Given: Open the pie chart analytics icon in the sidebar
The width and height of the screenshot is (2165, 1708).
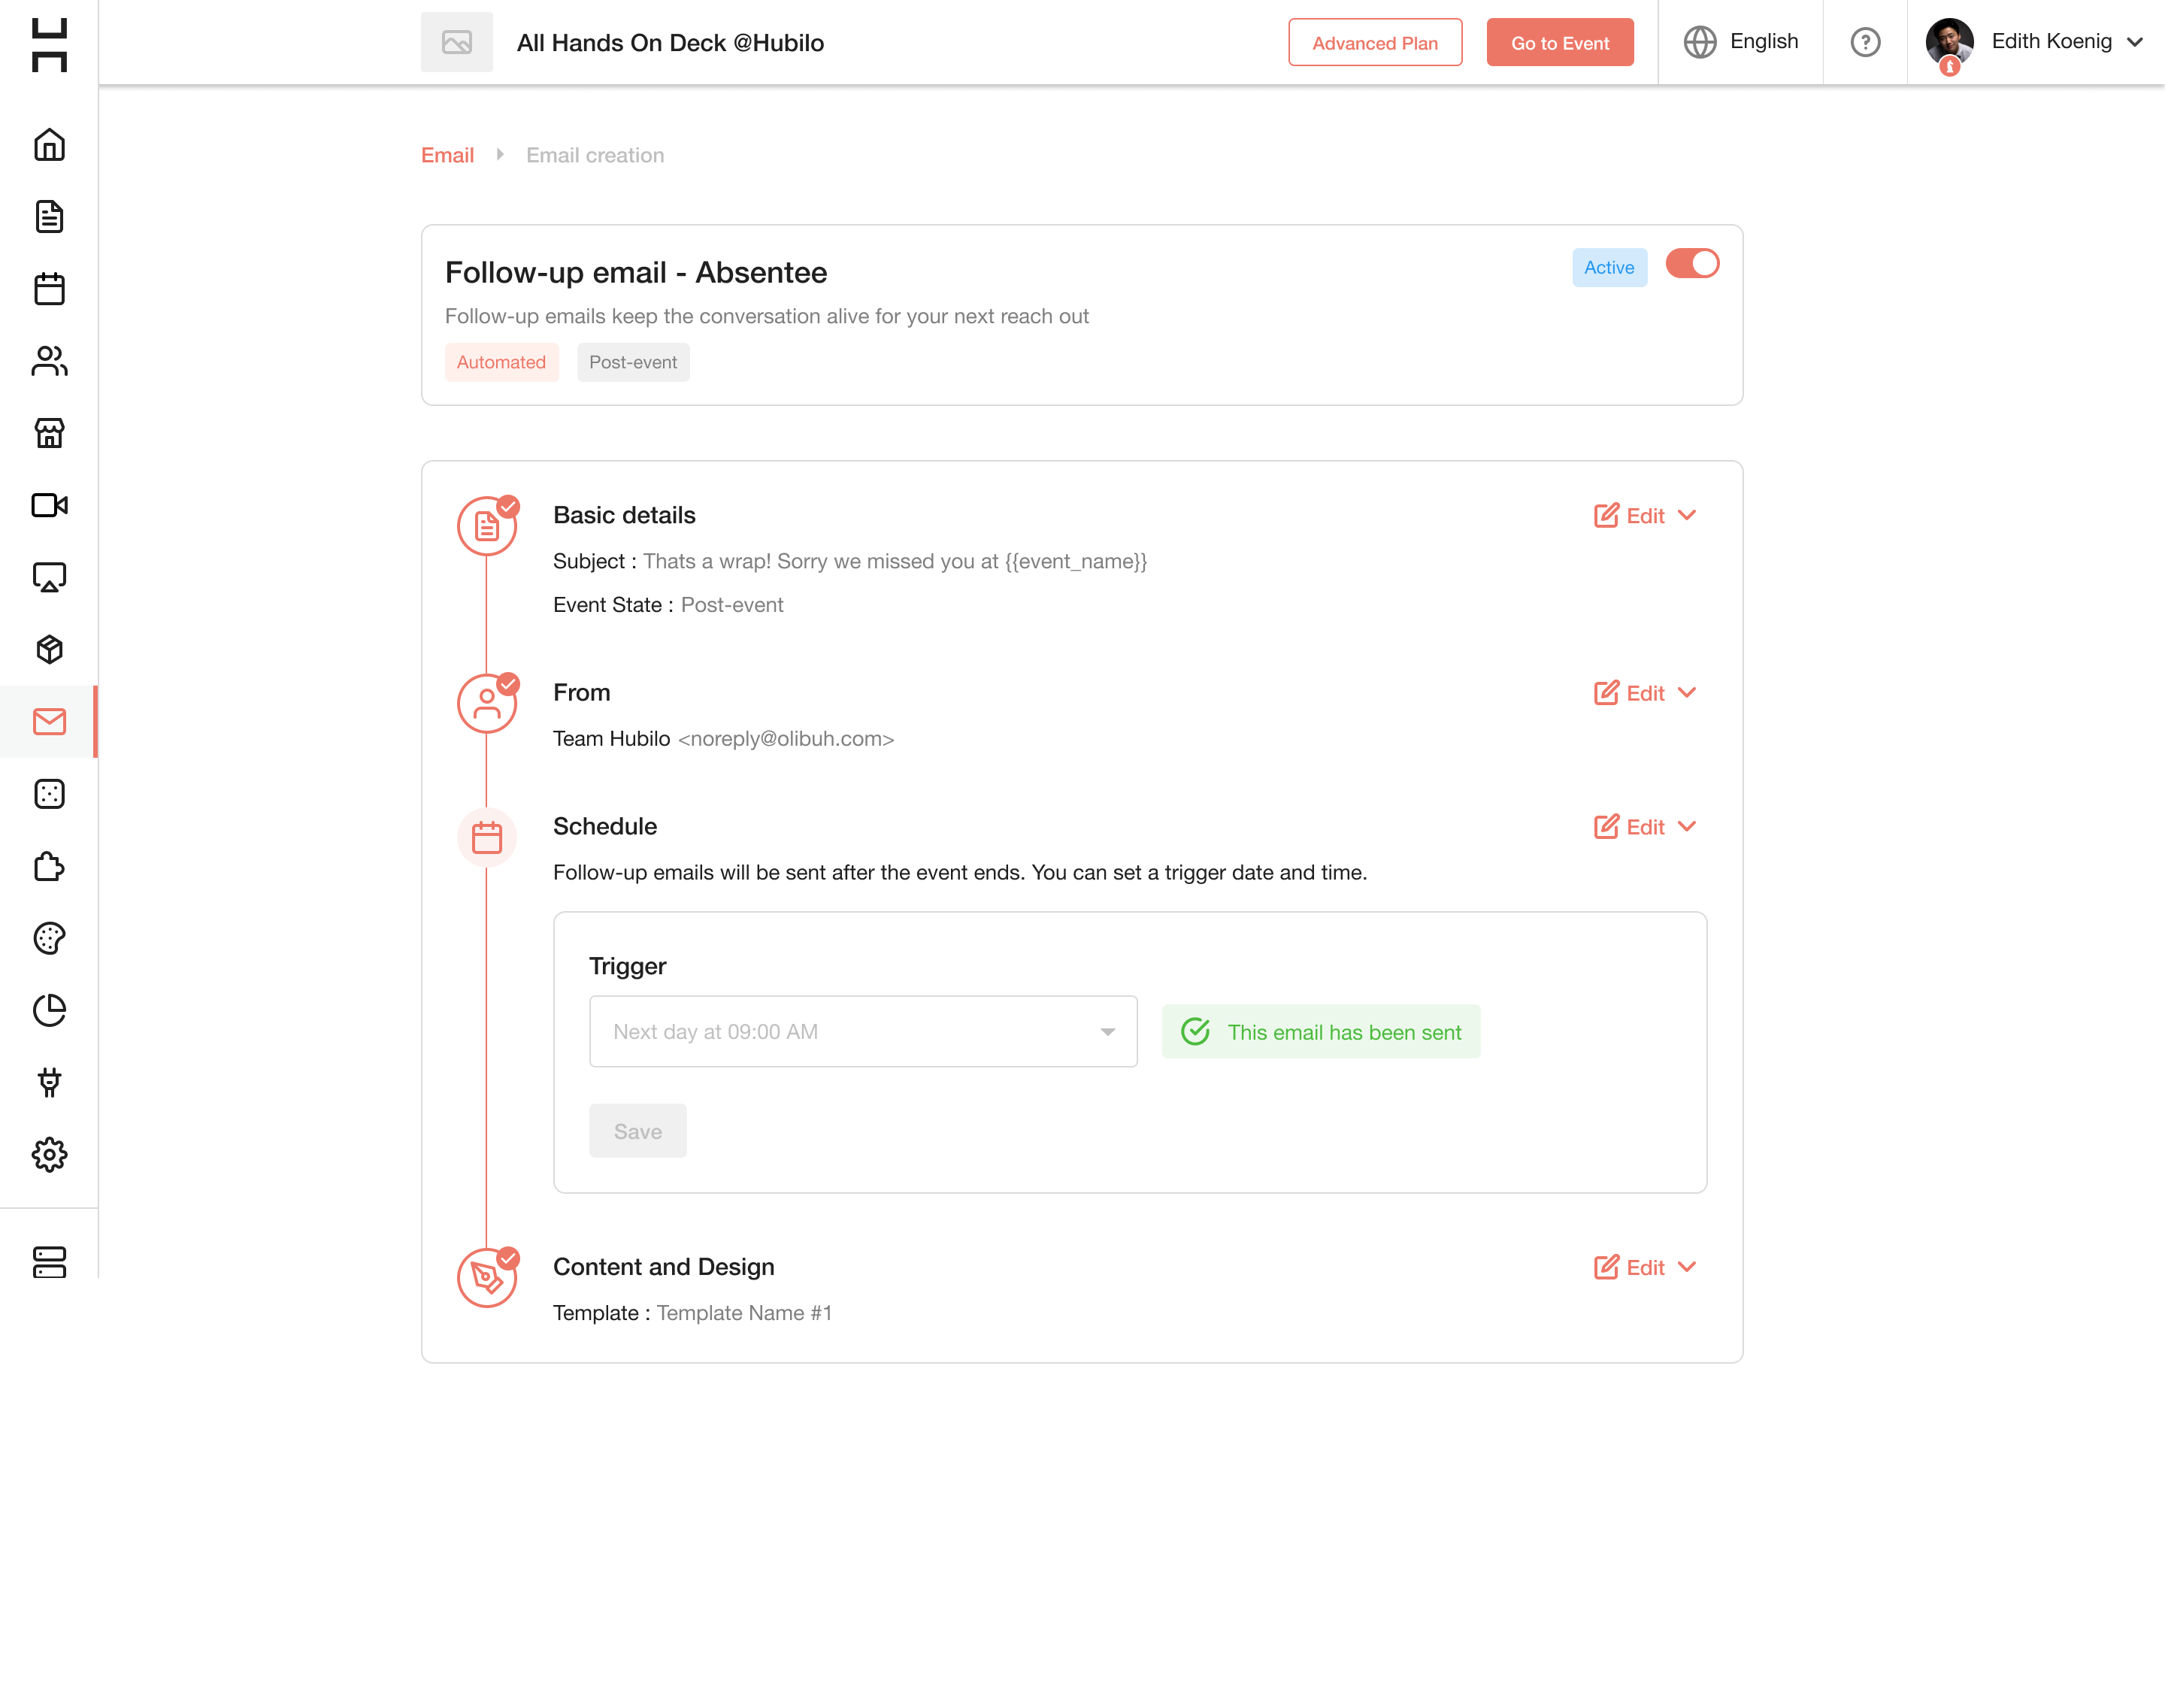Looking at the screenshot, I should click(x=49, y=1010).
